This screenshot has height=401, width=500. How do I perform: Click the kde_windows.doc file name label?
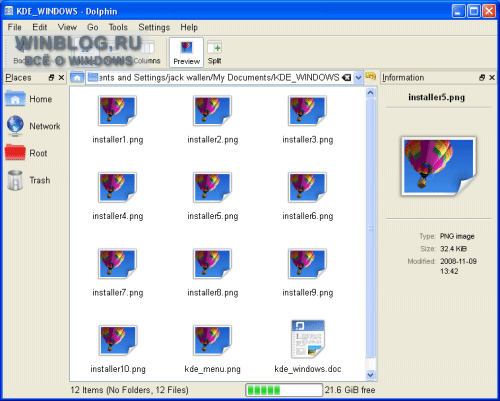click(308, 369)
